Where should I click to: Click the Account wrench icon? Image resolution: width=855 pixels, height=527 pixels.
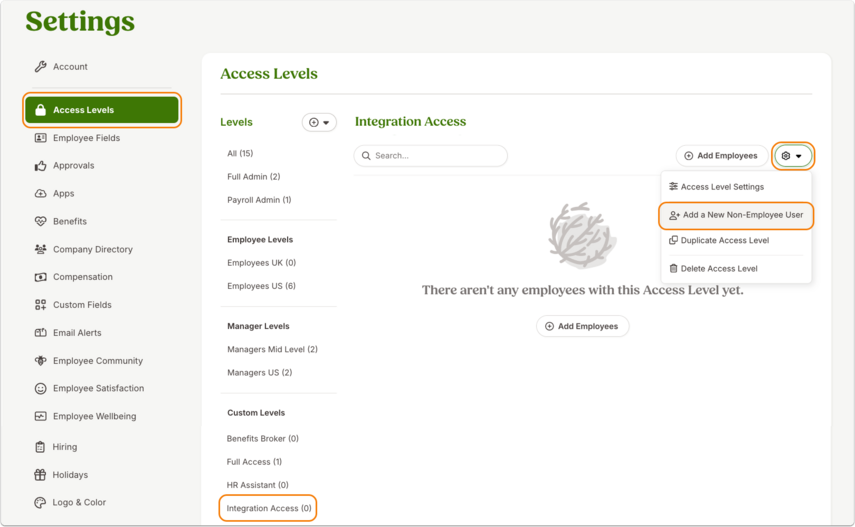(x=40, y=67)
